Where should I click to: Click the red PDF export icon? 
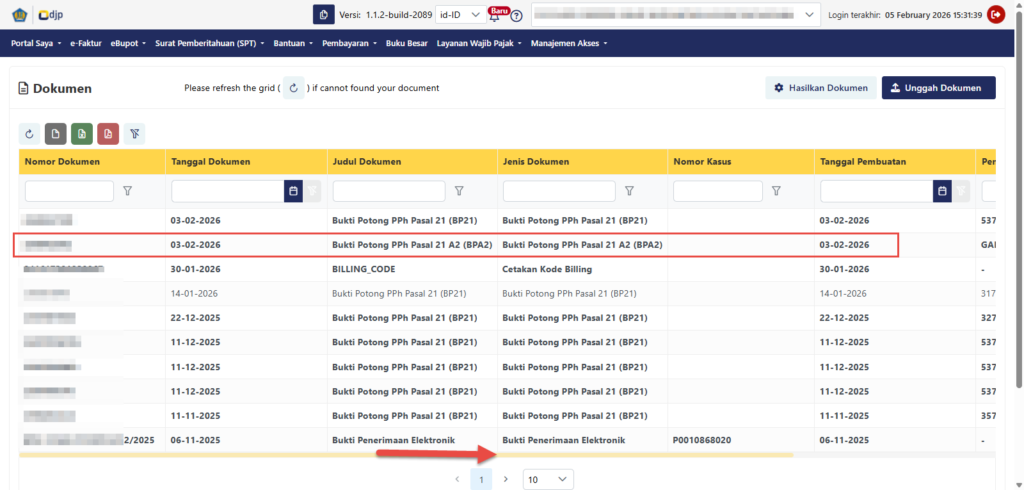108,134
